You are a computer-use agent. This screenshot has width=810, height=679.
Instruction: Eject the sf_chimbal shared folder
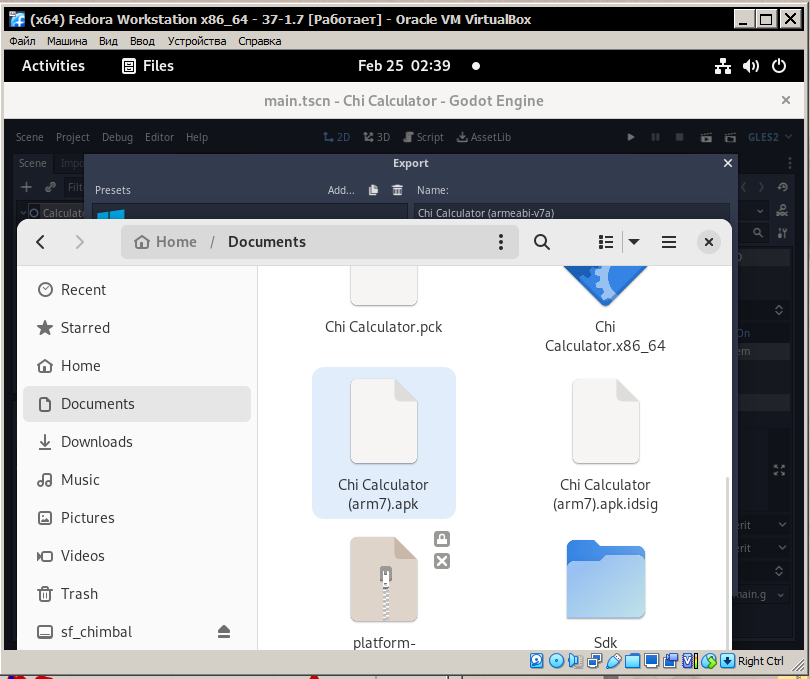[224, 631]
